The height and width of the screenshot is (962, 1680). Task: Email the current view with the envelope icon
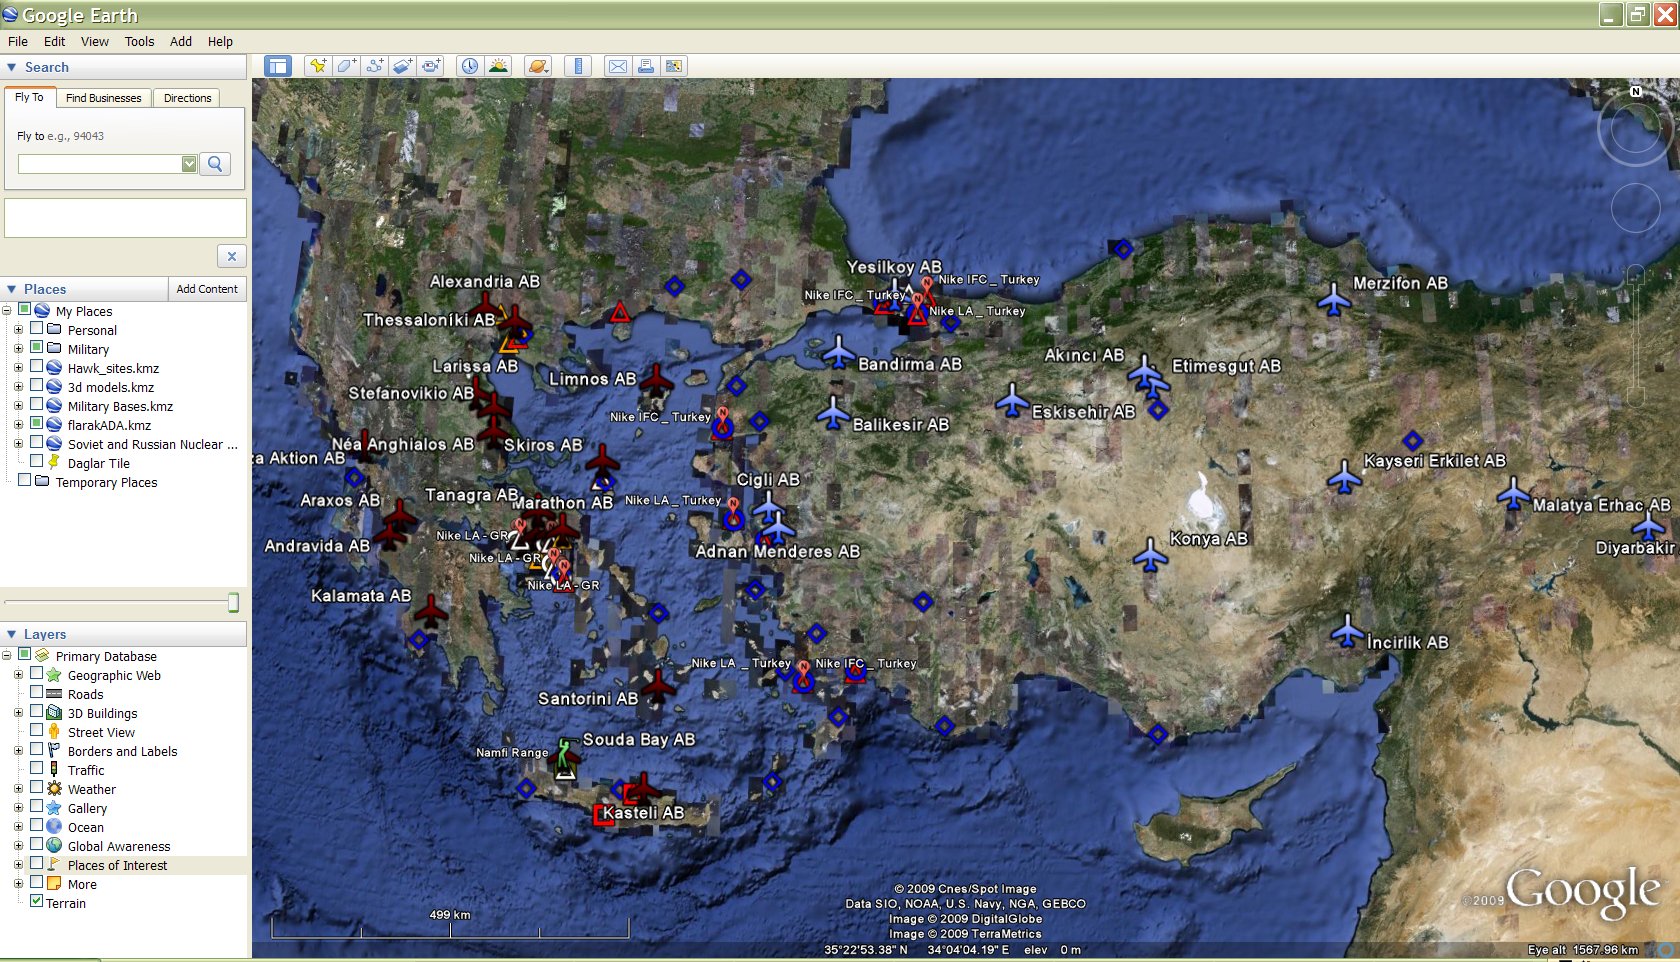618,66
